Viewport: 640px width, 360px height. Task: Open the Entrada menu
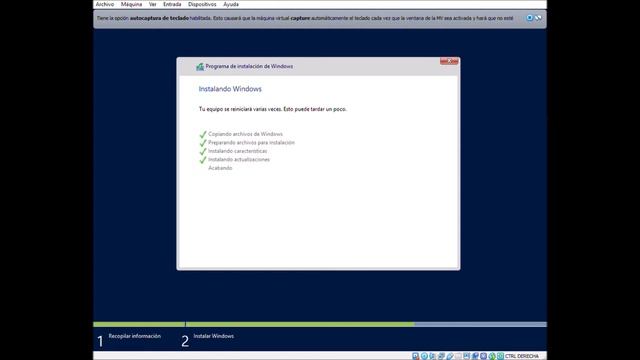(172, 4)
